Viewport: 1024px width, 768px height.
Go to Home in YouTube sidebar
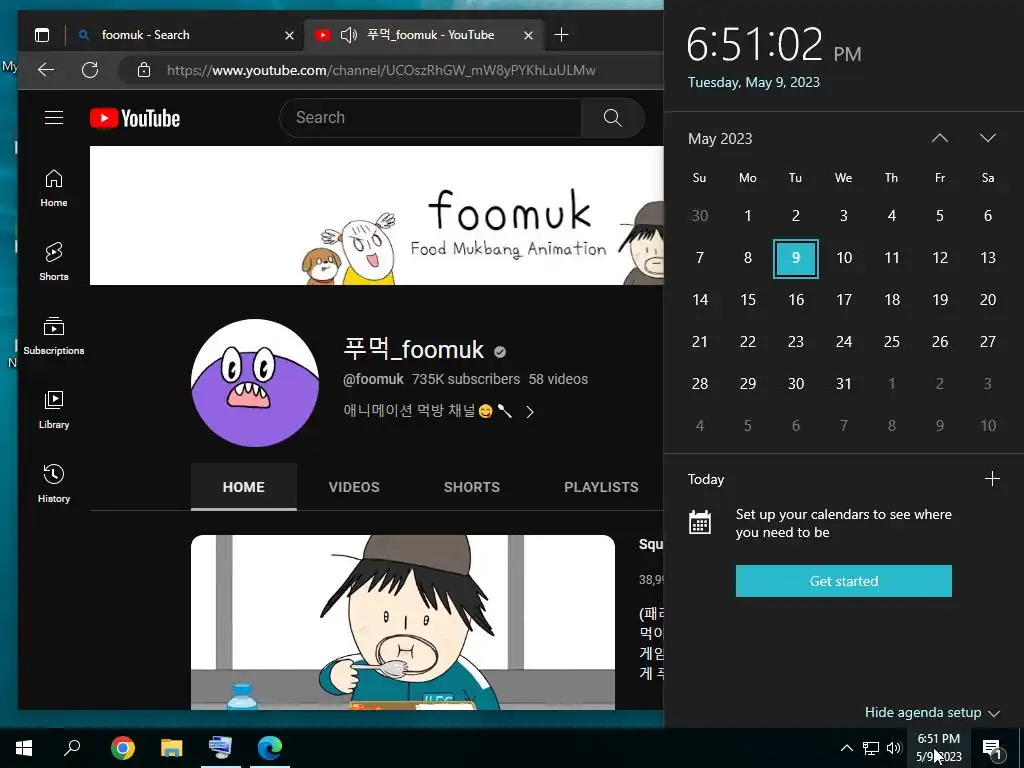(x=54, y=188)
